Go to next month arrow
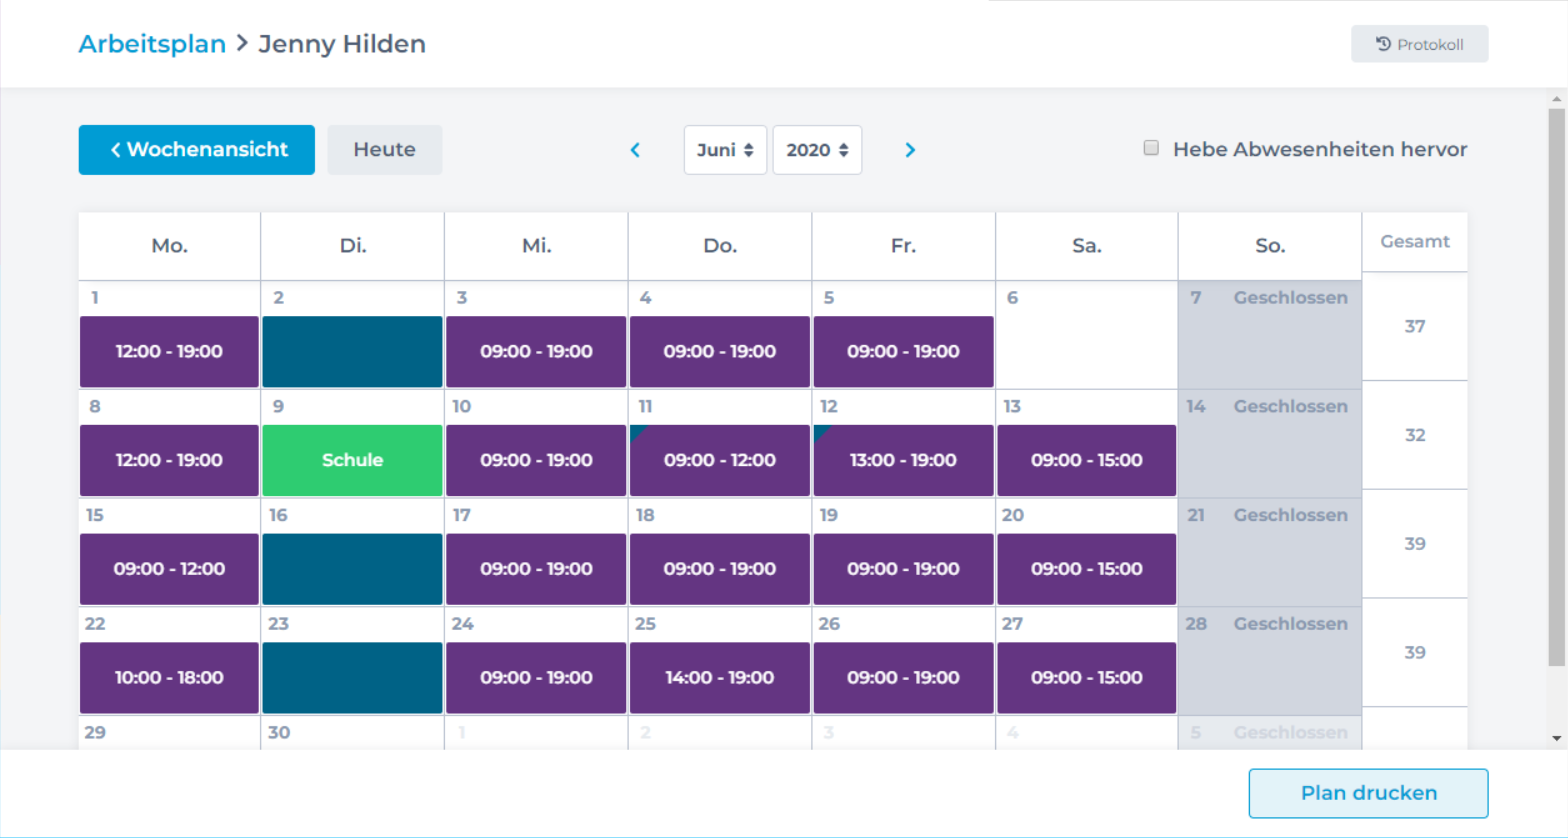 pos(910,150)
